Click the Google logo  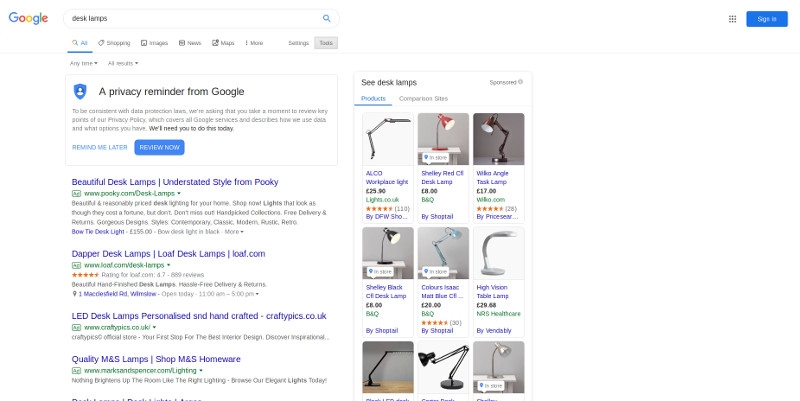coord(28,18)
